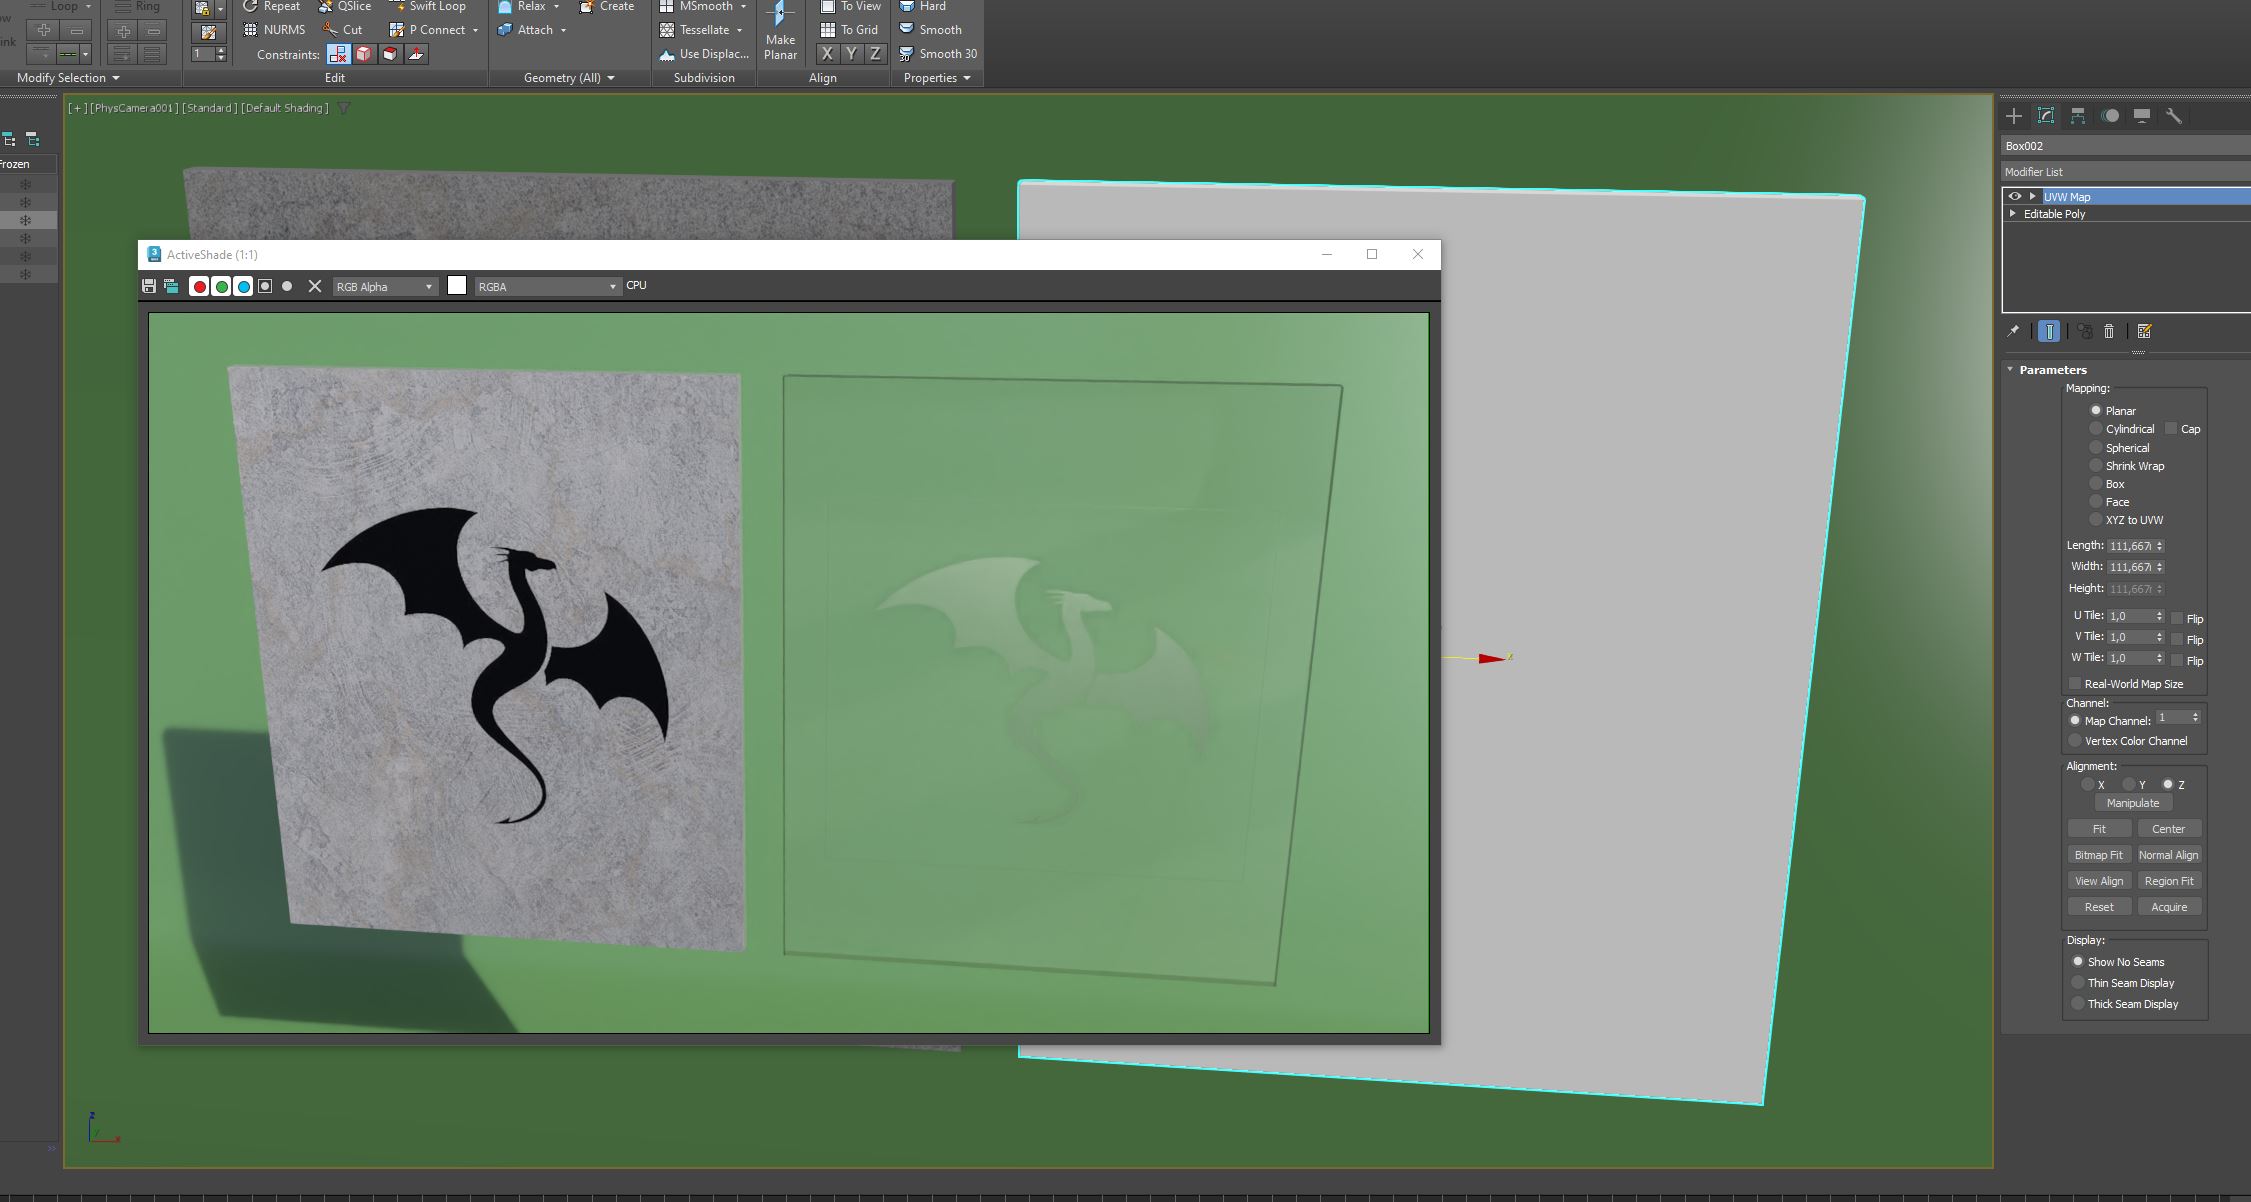Save the ActiveShade rendered image
This screenshot has width=2251, height=1202.
[x=148, y=286]
